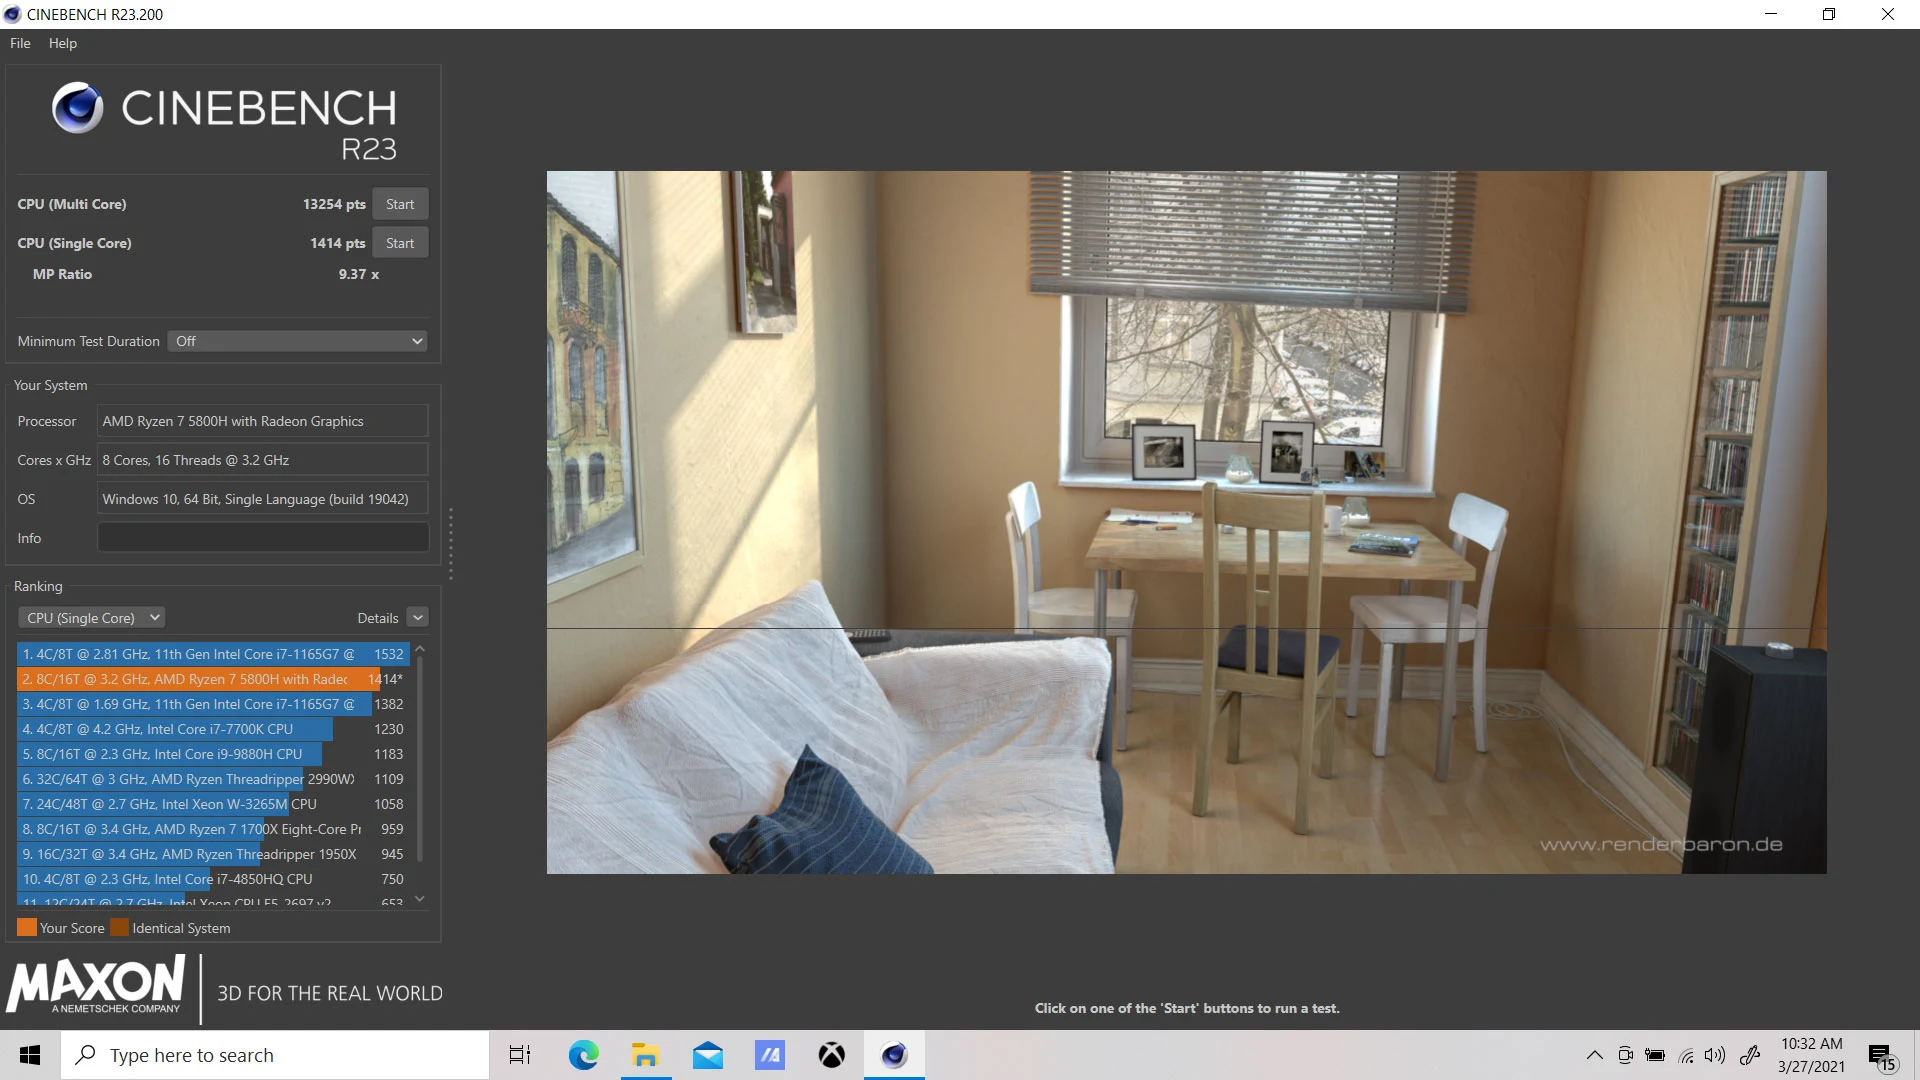This screenshot has height=1080, width=1920.
Task: Open Microsoft Edge from taskbar
Action: (583, 1055)
